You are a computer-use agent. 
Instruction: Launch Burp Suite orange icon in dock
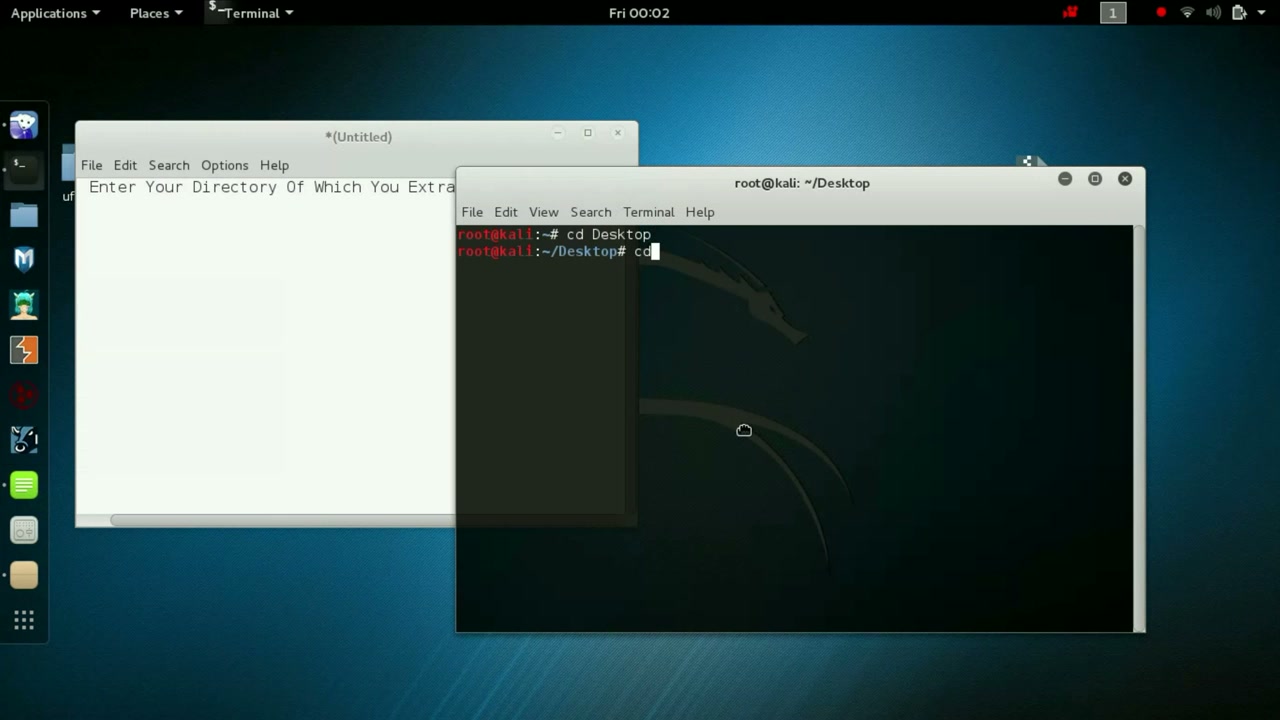coord(24,349)
